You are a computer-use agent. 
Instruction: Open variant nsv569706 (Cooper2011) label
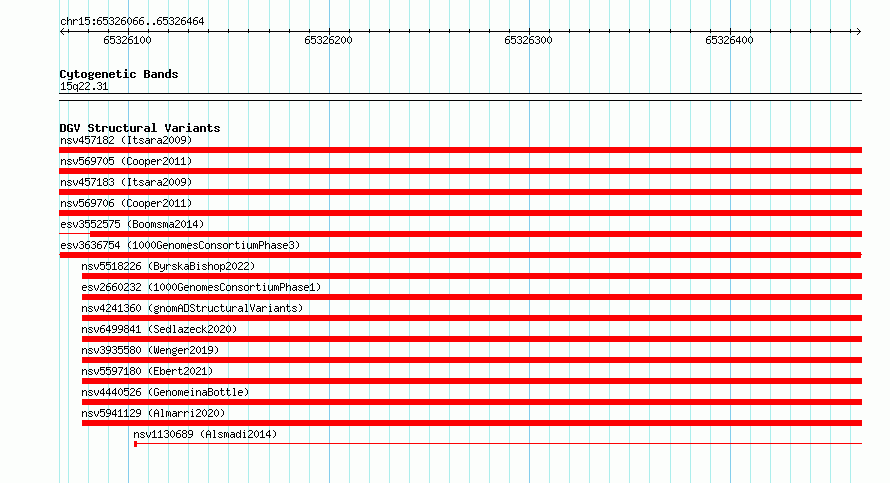point(126,203)
